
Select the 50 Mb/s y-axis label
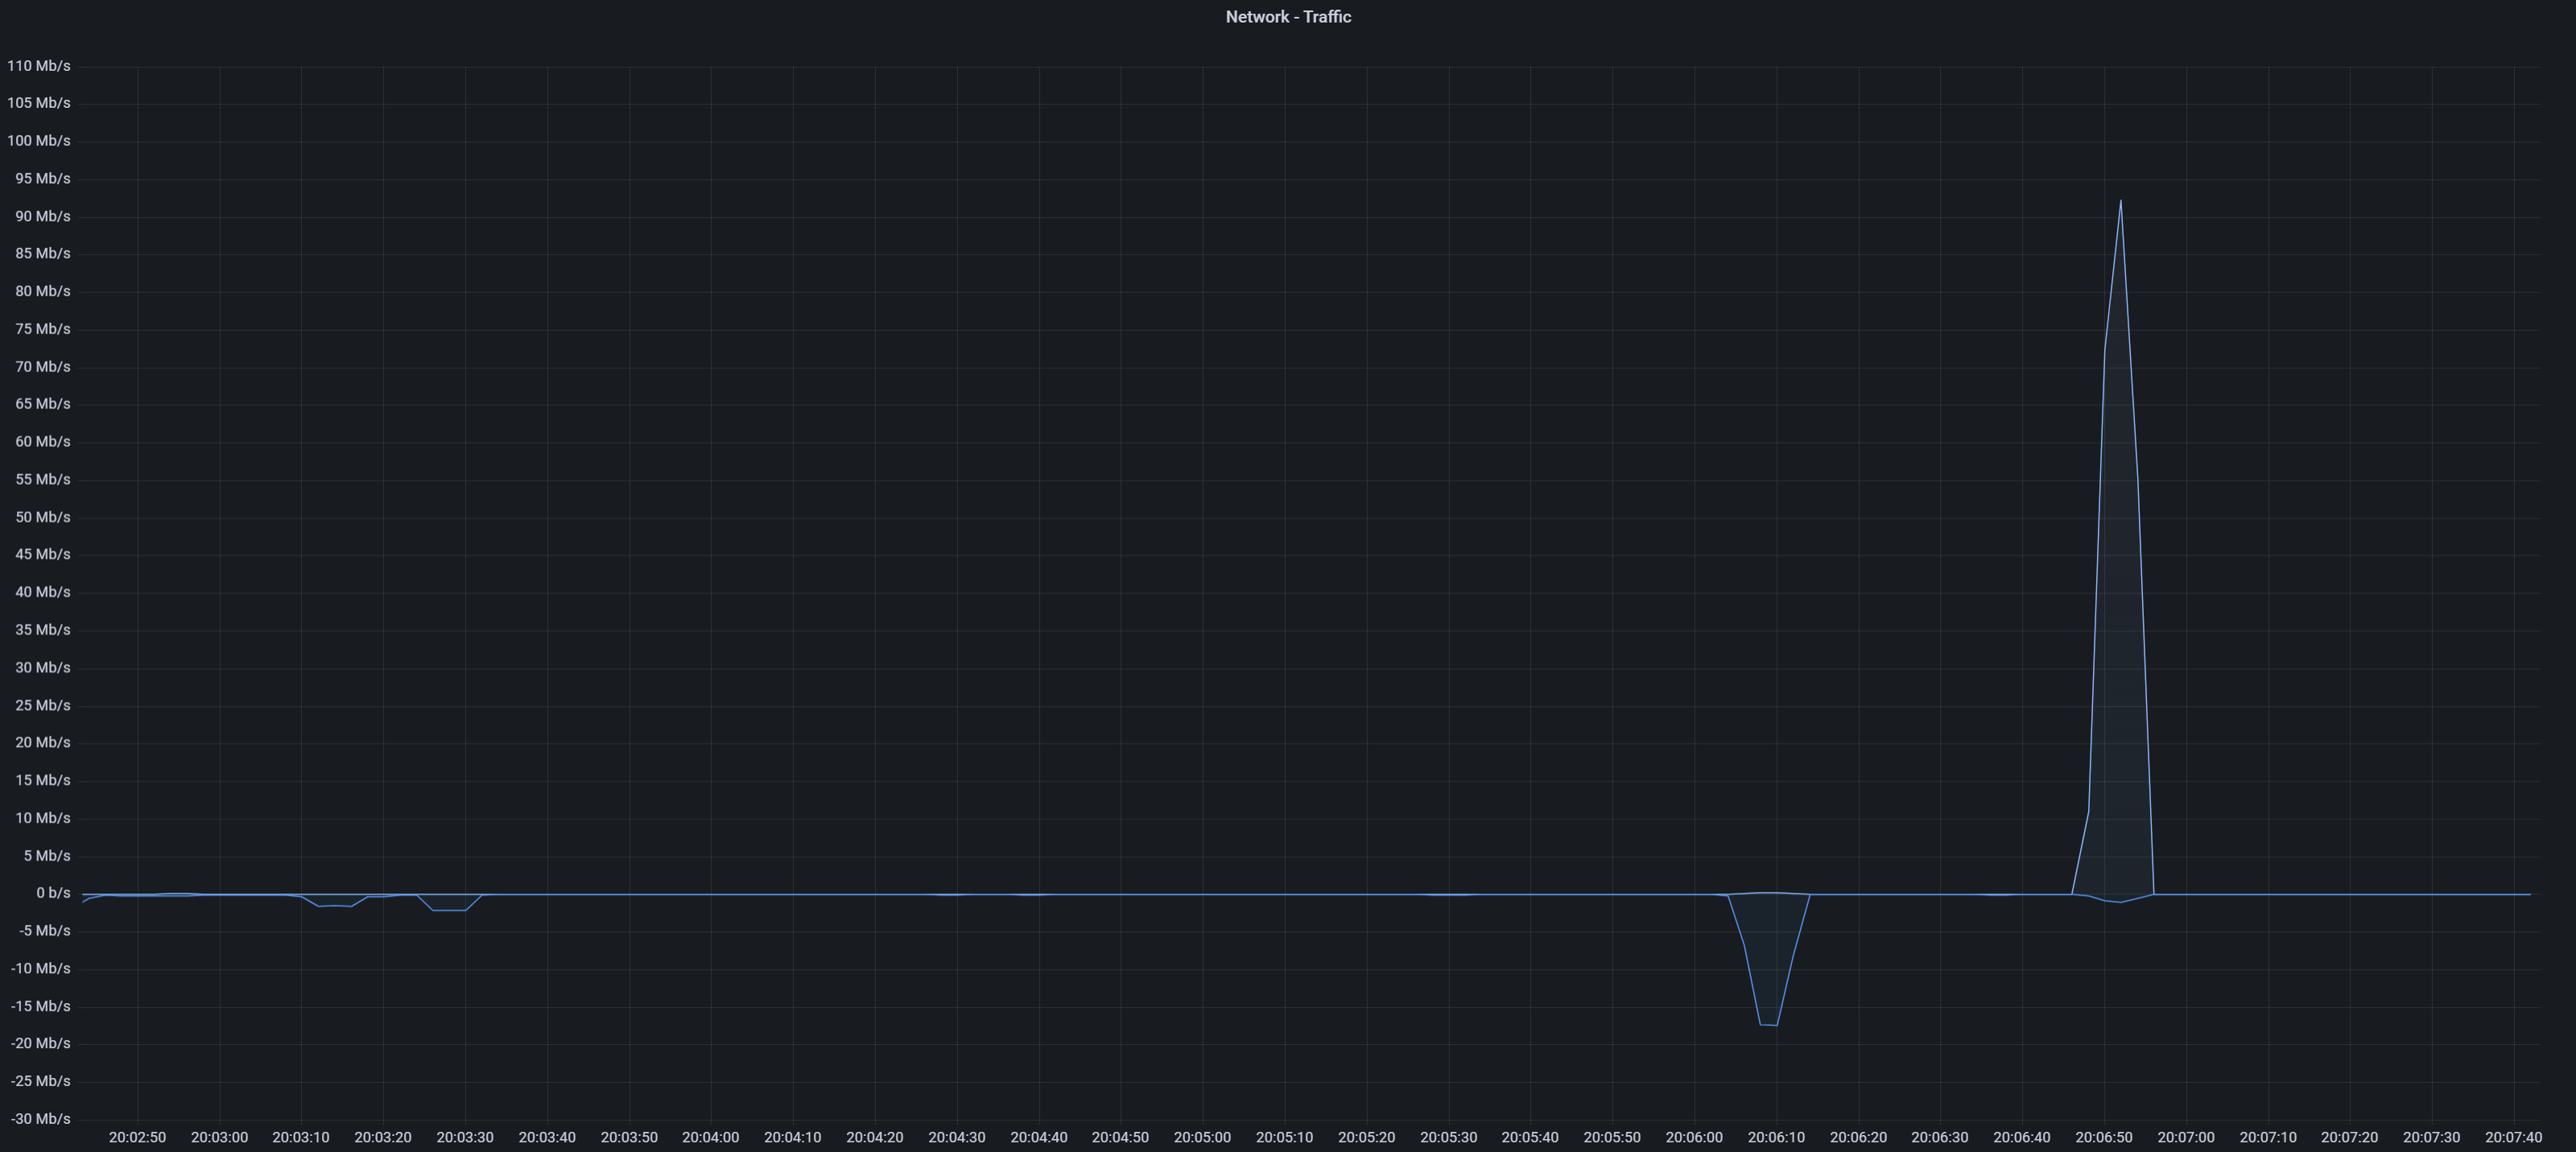click(x=43, y=517)
